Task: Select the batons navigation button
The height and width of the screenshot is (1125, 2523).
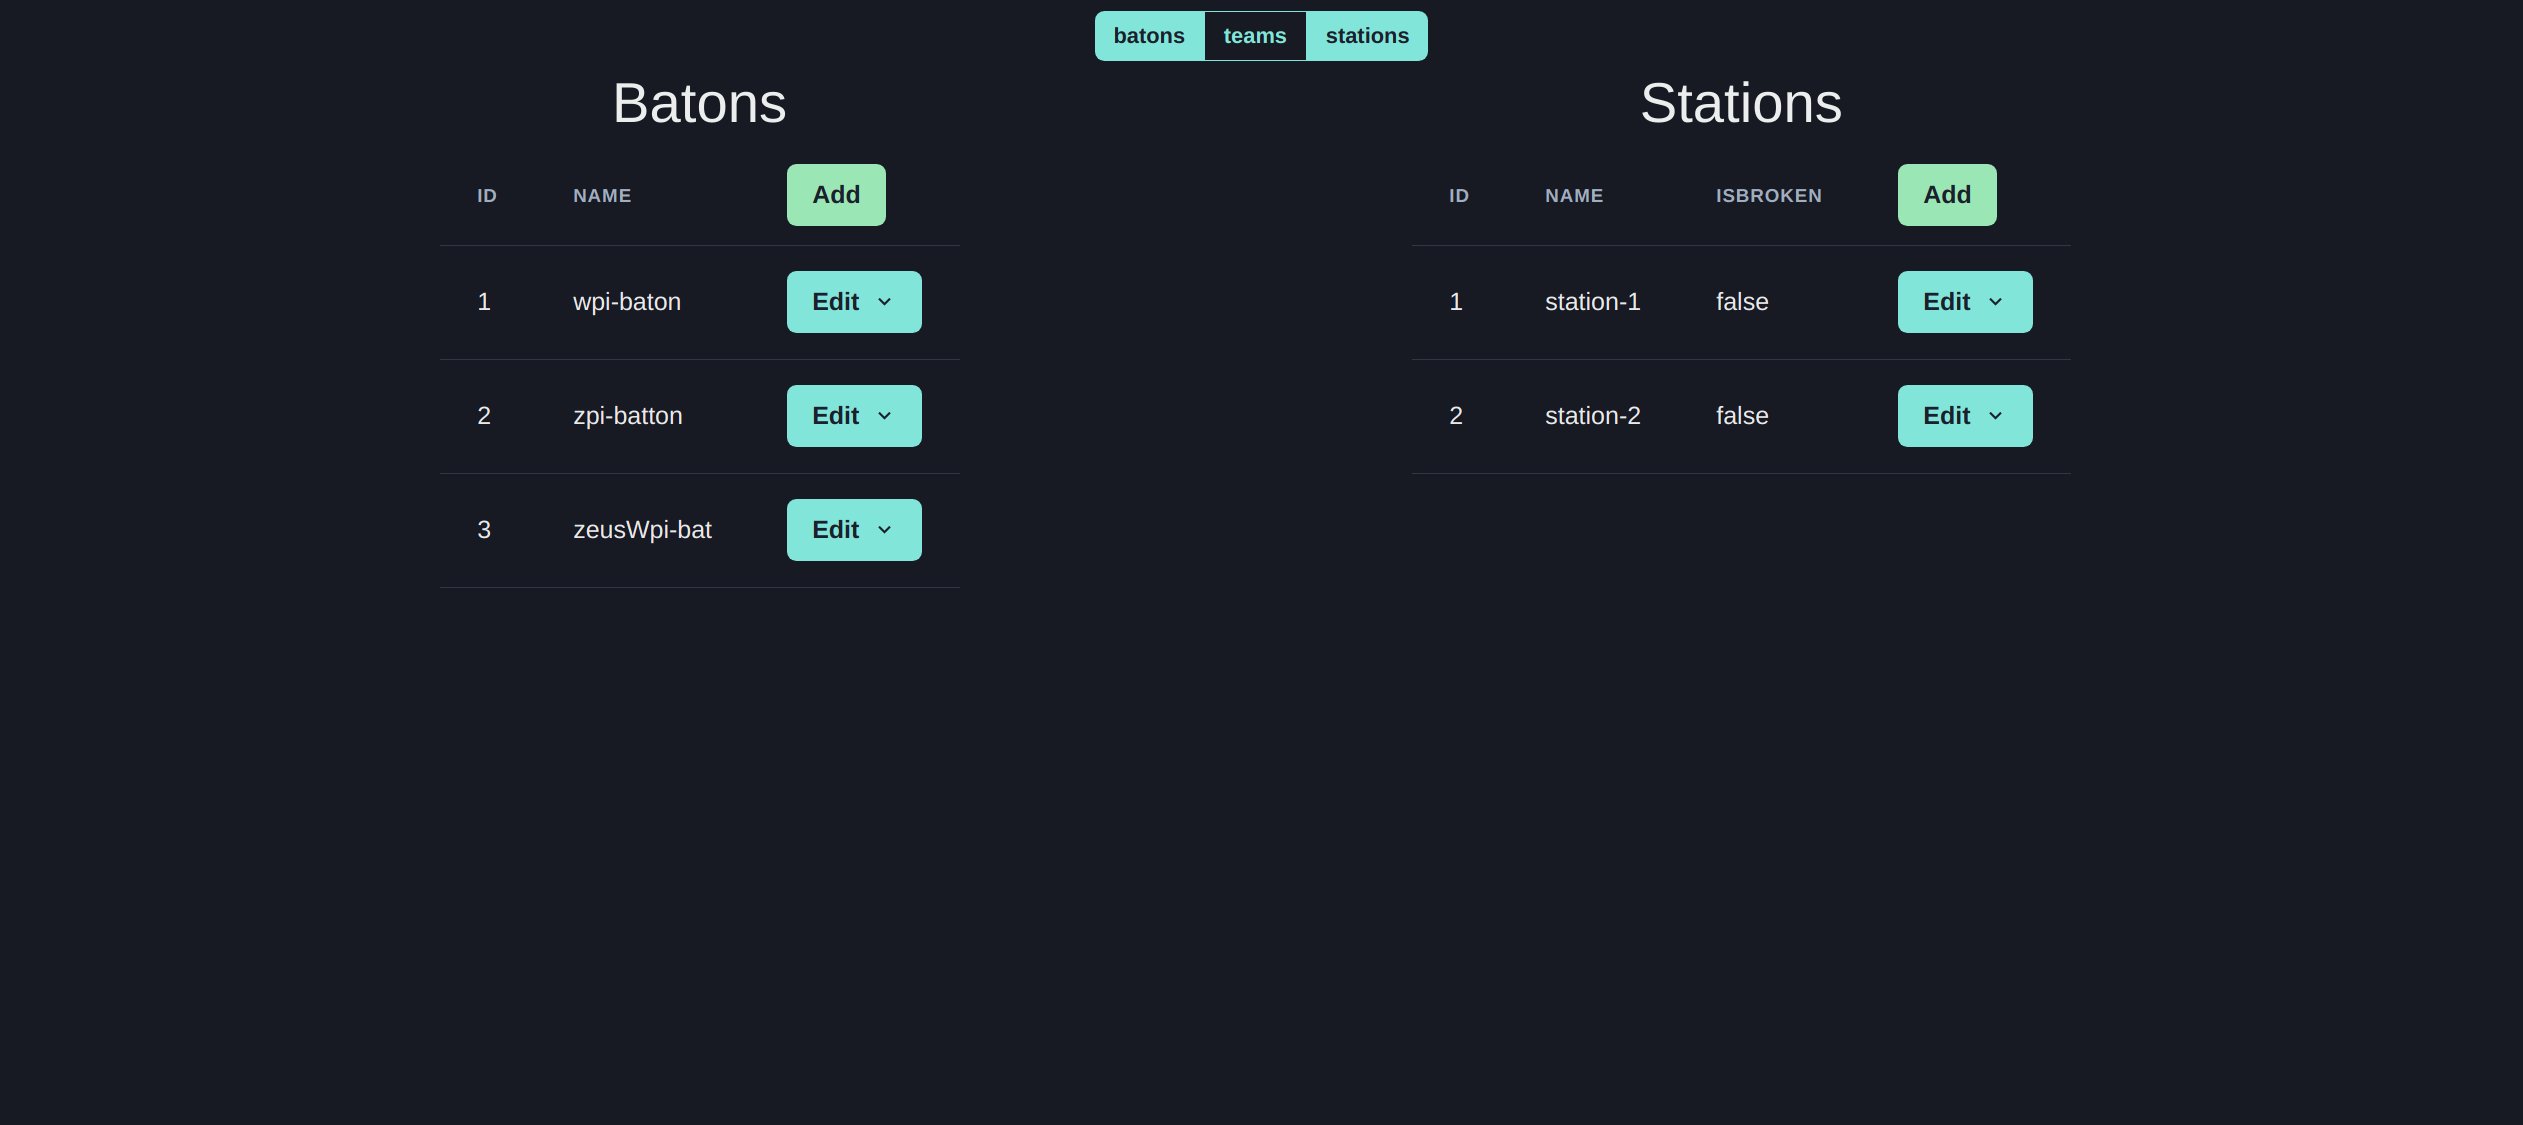Action: point(1149,35)
